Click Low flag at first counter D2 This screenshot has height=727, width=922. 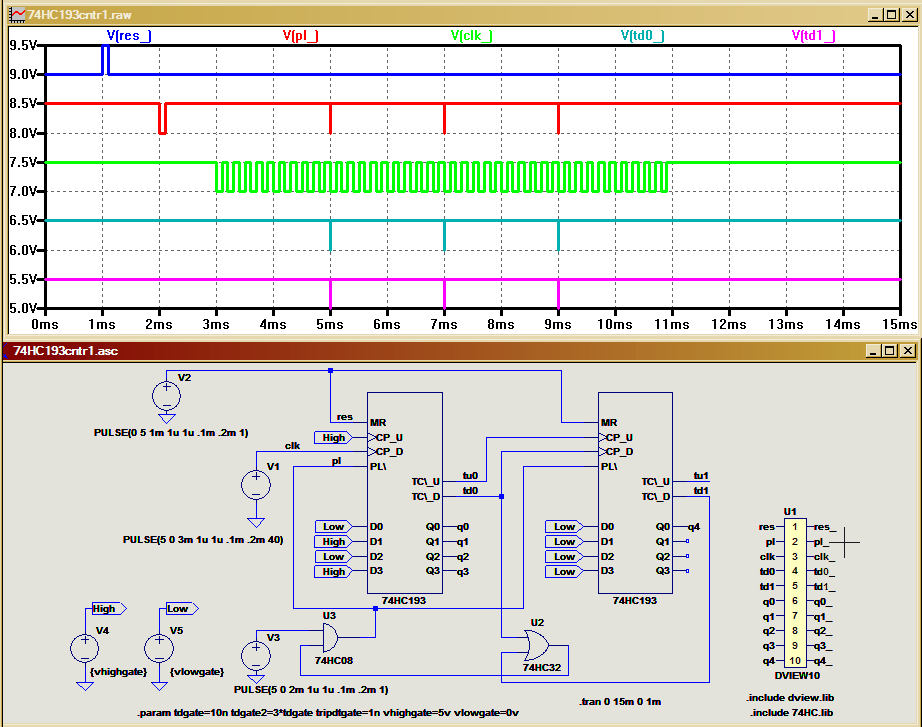[x=333, y=556]
